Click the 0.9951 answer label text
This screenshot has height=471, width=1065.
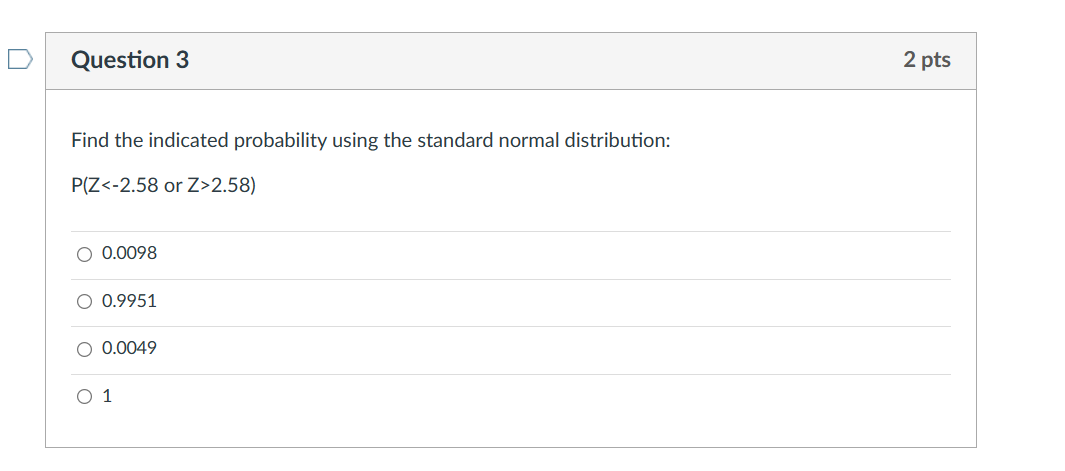tap(130, 301)
